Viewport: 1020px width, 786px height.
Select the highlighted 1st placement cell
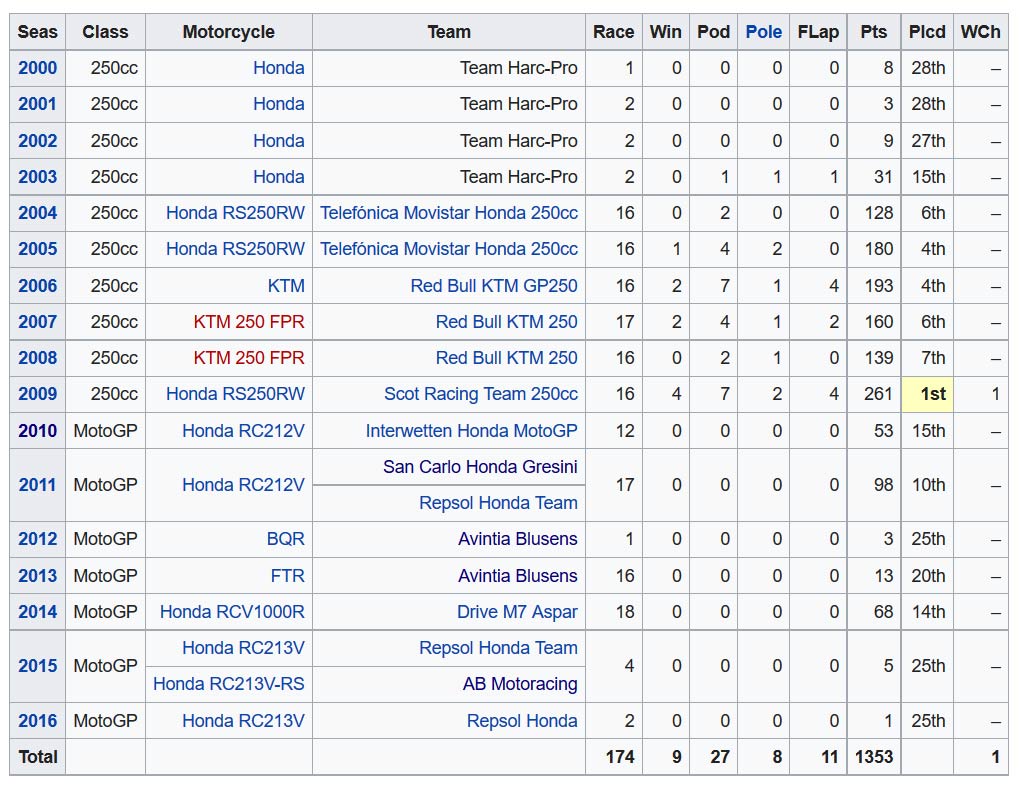coord(927,394)
